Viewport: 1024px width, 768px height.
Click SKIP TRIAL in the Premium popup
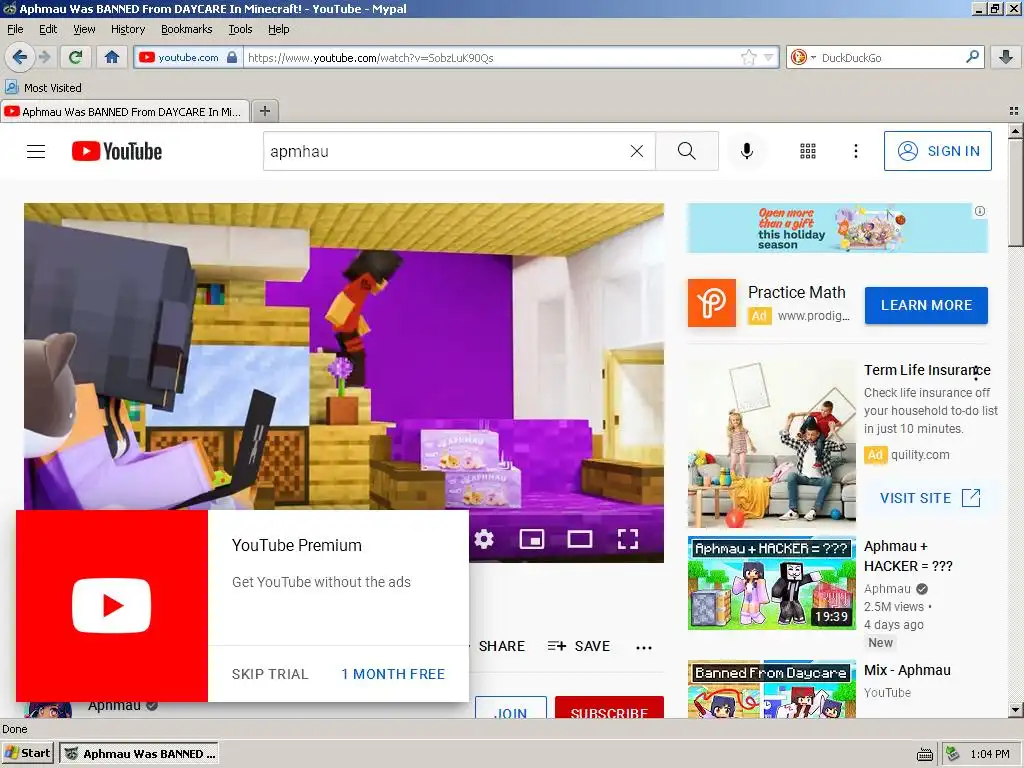click(270, 674)
